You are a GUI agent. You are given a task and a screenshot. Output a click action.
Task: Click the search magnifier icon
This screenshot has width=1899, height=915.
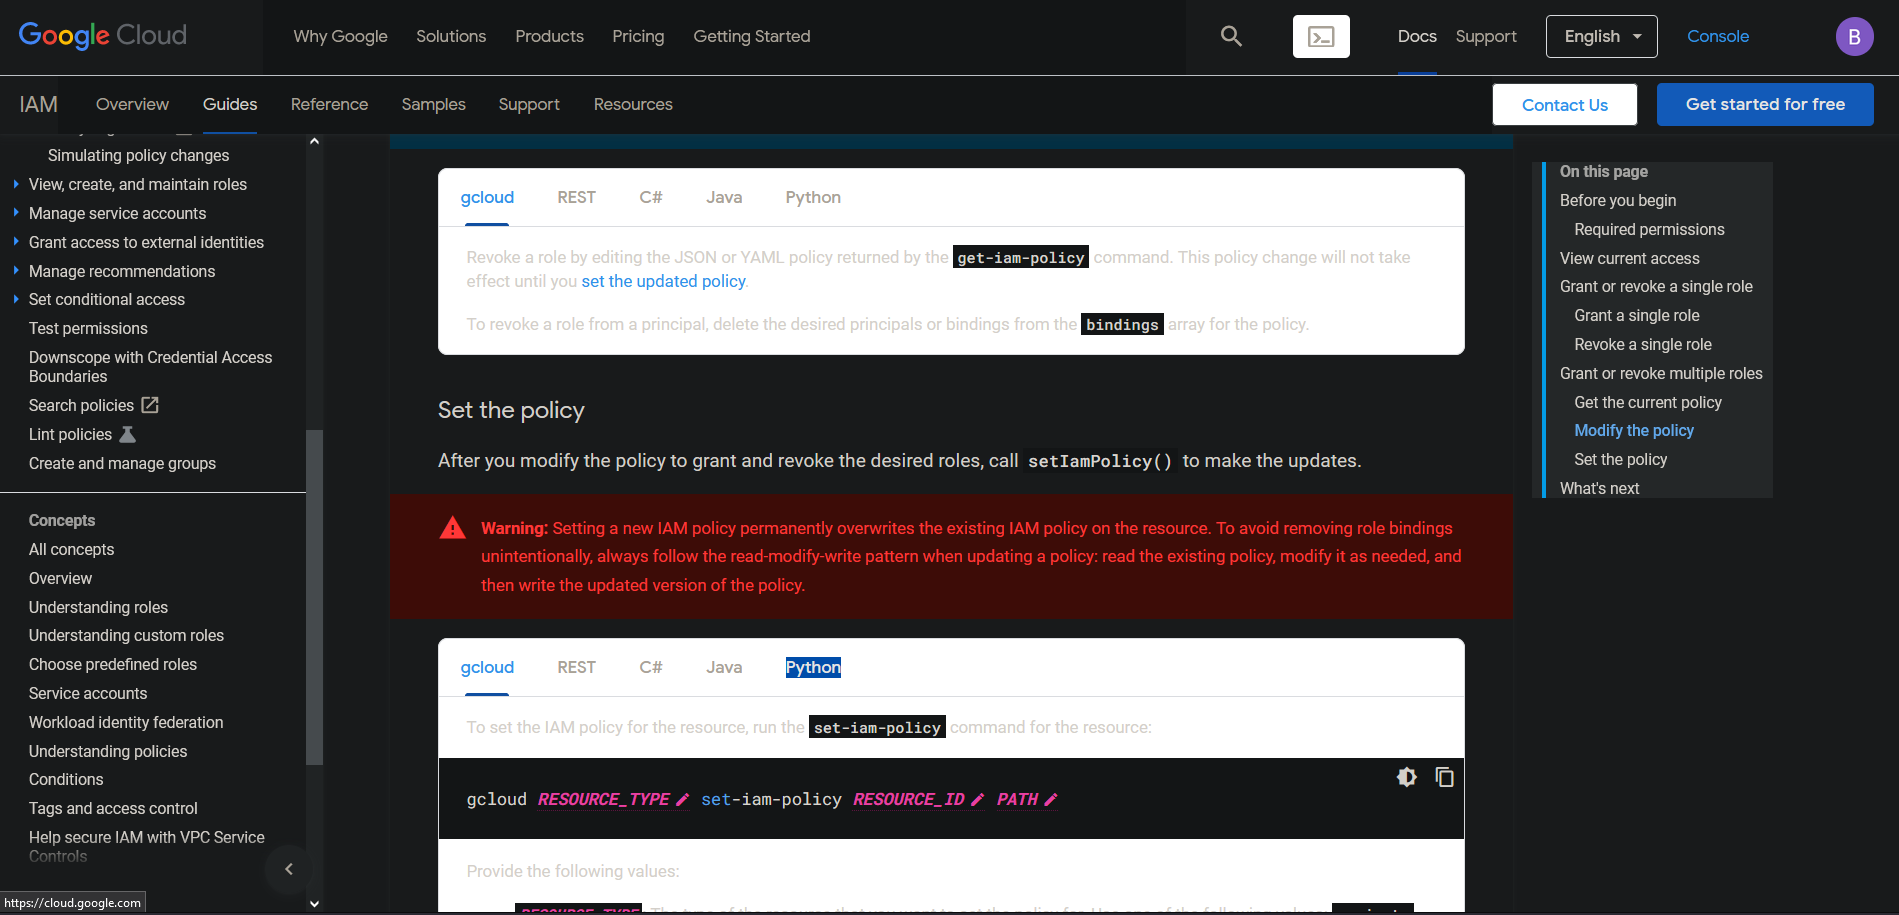click(1231, 36)
